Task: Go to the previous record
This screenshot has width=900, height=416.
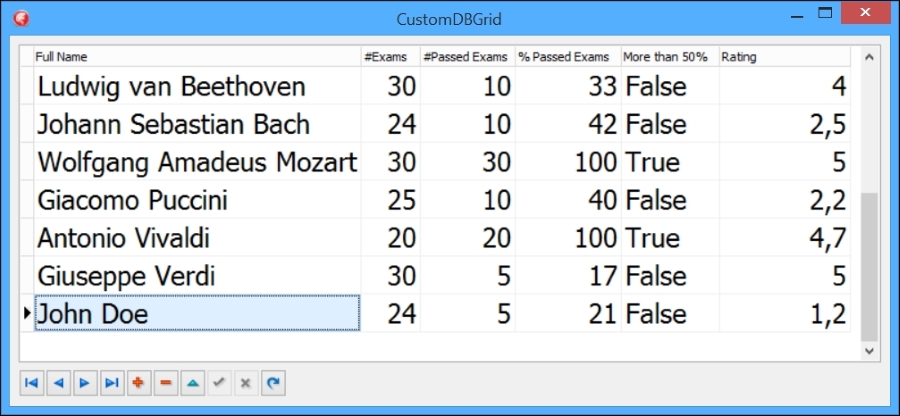Action: tap(58, 382)
